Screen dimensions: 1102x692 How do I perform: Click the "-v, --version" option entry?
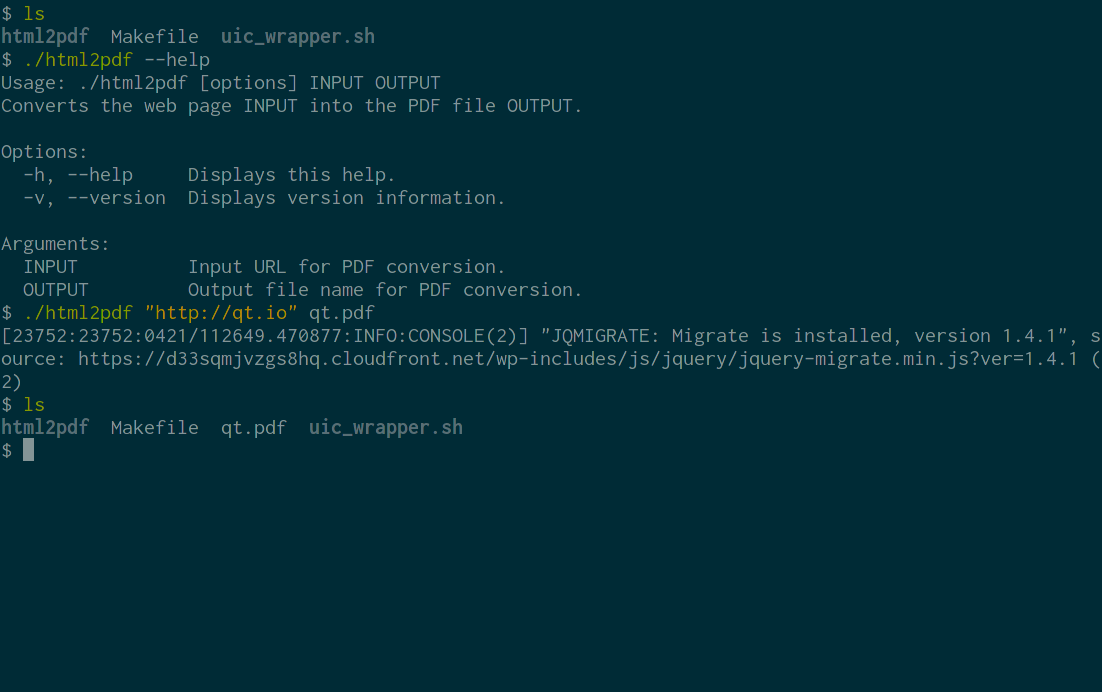(94, 198)
